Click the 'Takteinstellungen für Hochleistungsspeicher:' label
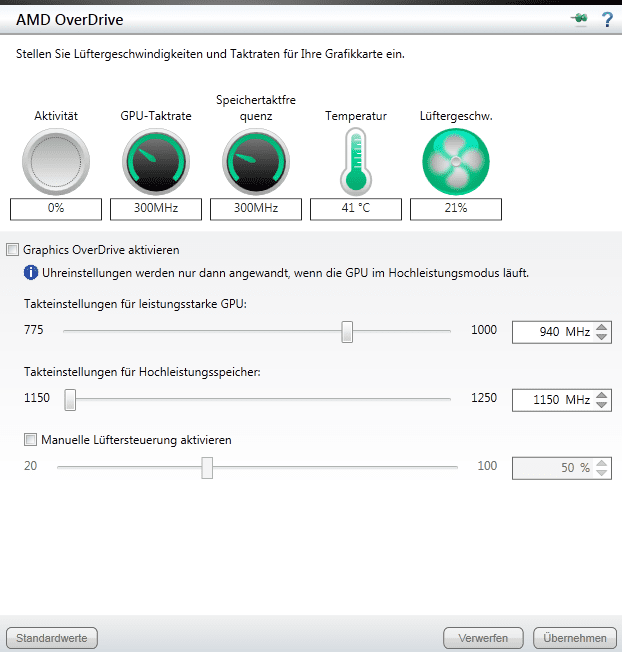622x652 pixels. pos(142,372)
